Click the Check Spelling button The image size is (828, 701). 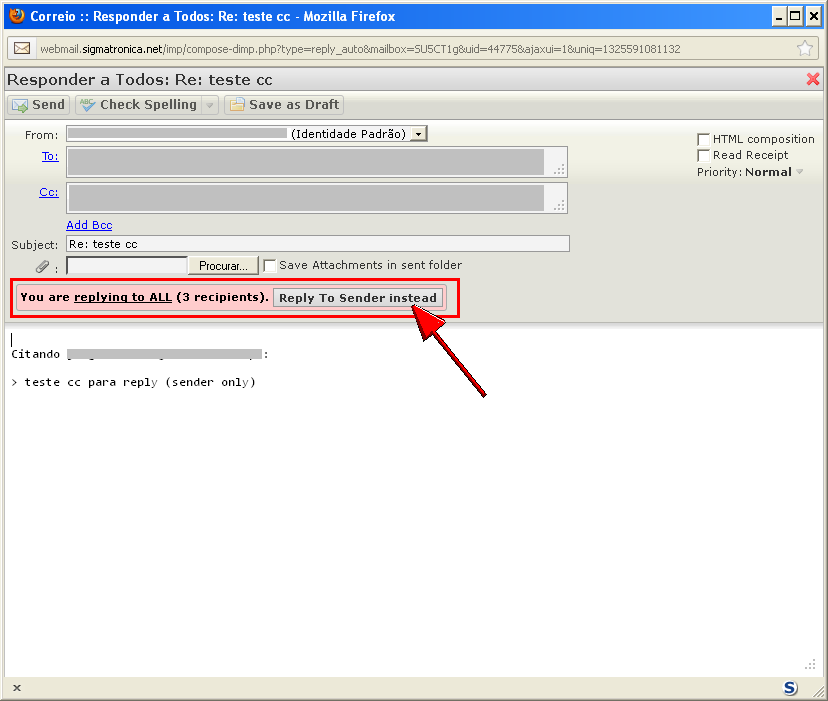pyautogui.click(x=138, y=105)
